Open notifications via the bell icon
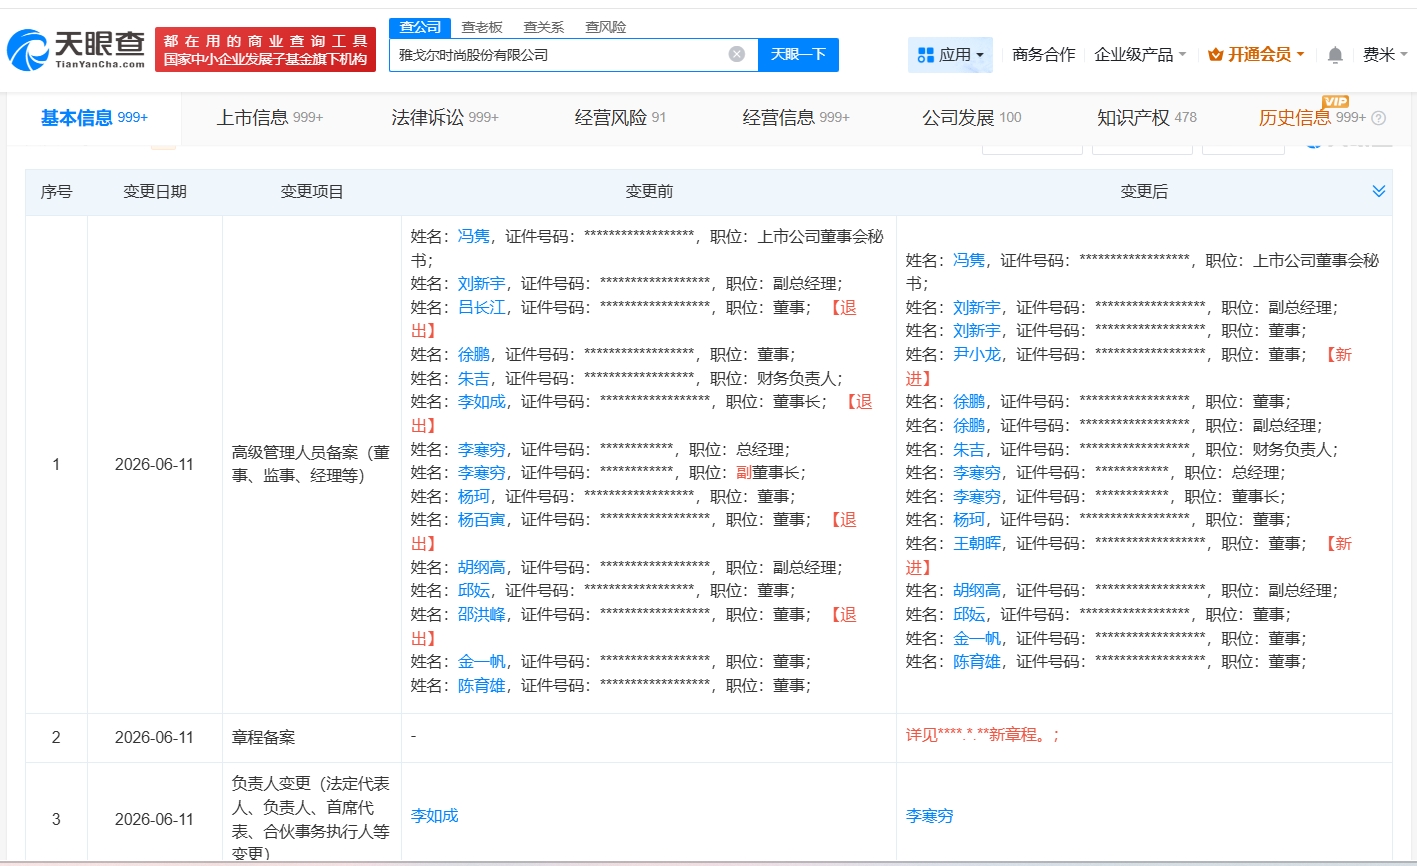 (x=1335, y=55)
